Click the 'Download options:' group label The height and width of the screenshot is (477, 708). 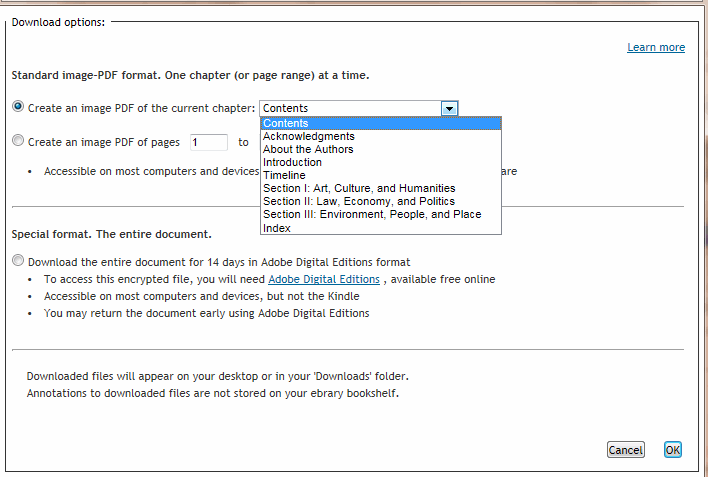[58, 21]
